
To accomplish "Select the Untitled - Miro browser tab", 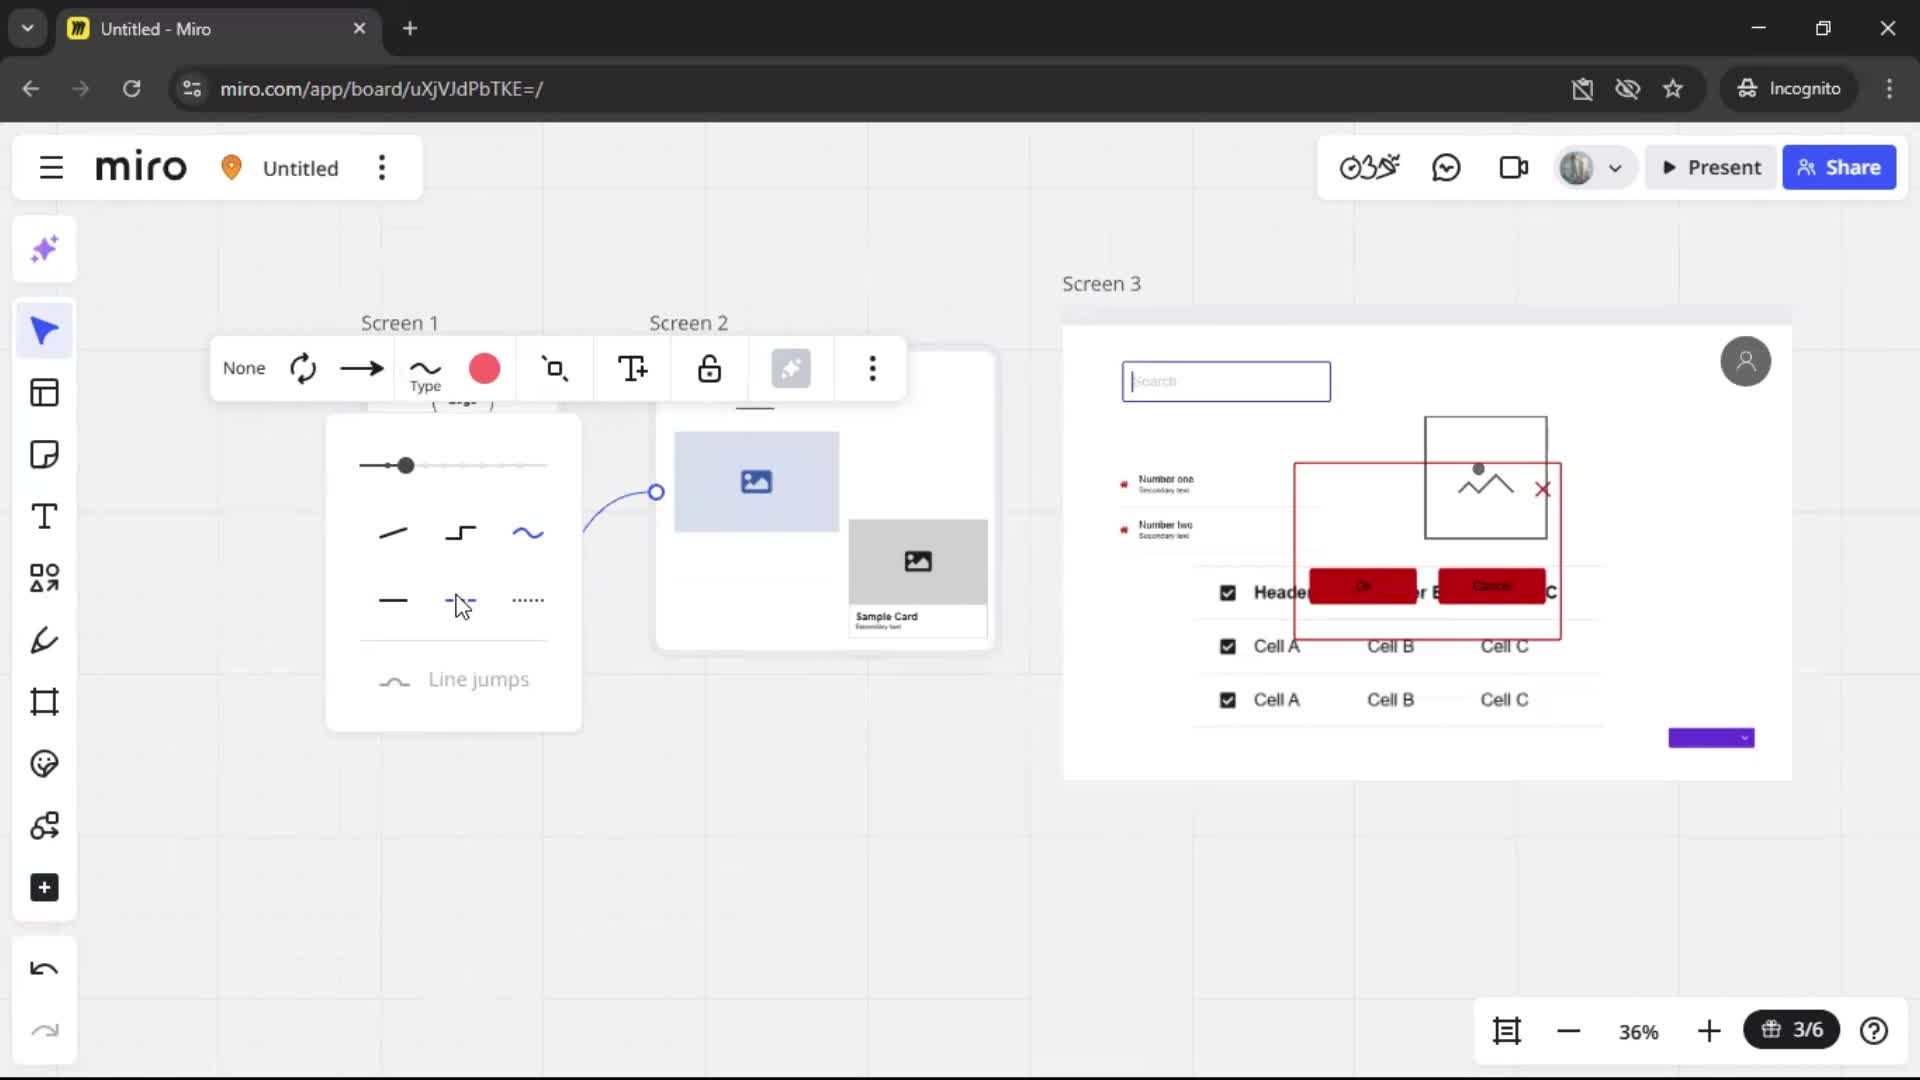I will [218, 29].
